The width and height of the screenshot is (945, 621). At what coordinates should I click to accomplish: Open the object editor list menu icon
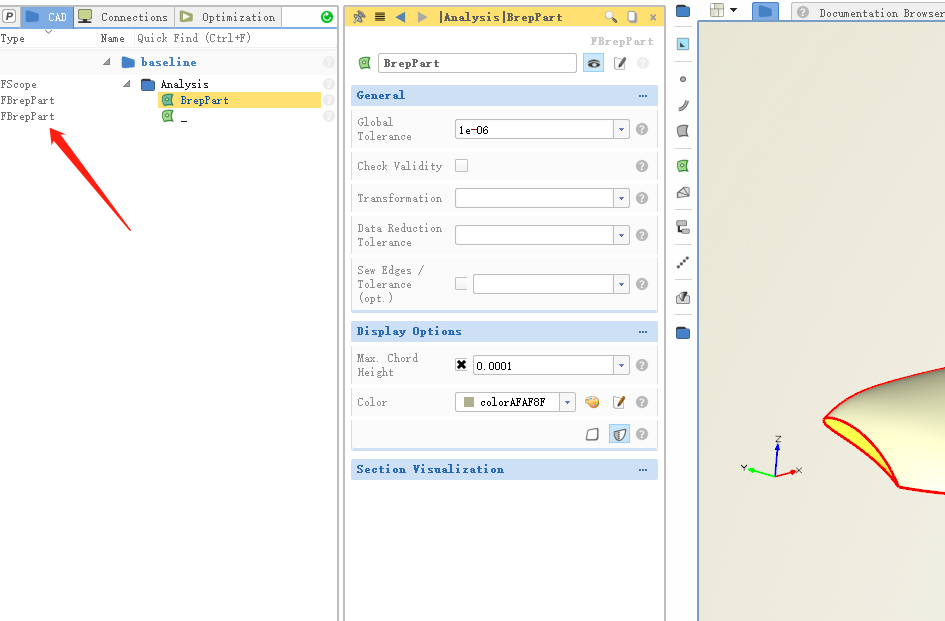(x=380, y=17)
